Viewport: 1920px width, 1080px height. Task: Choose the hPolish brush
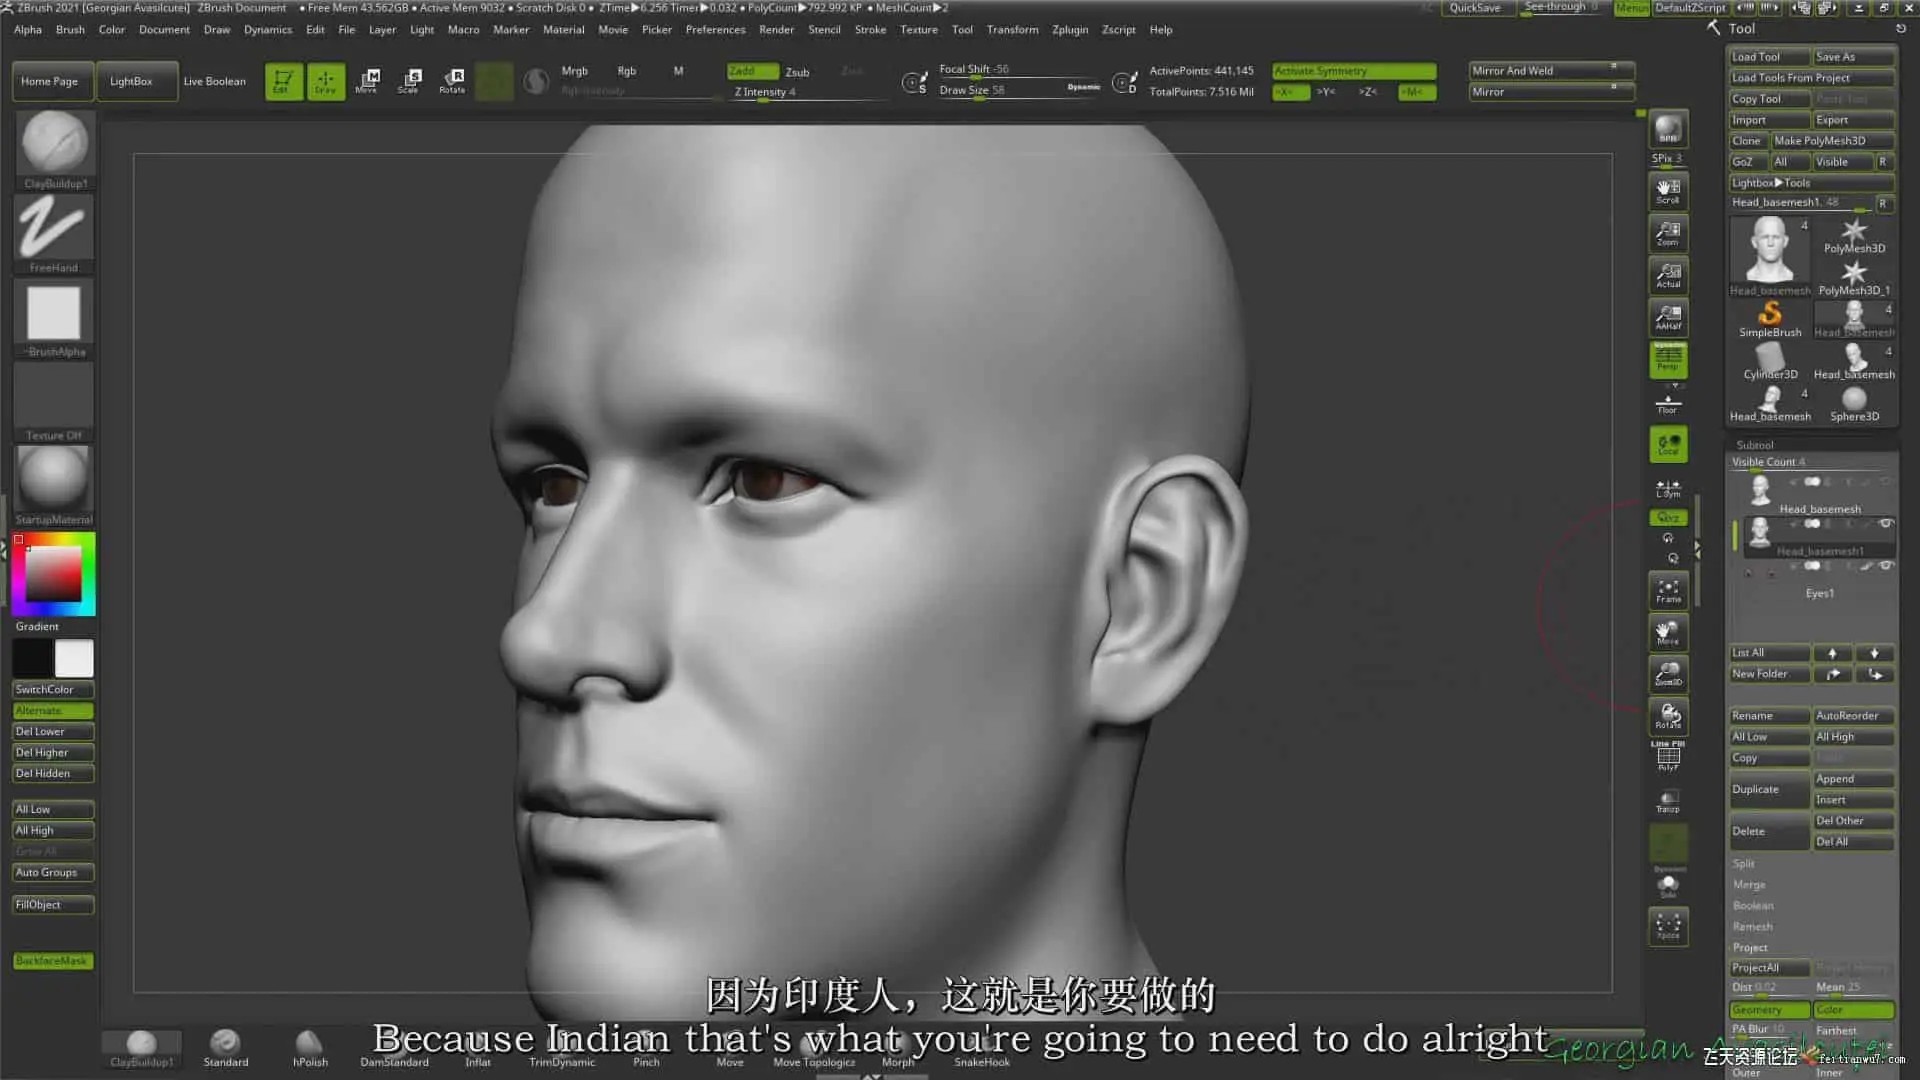tap(310, 1047)
